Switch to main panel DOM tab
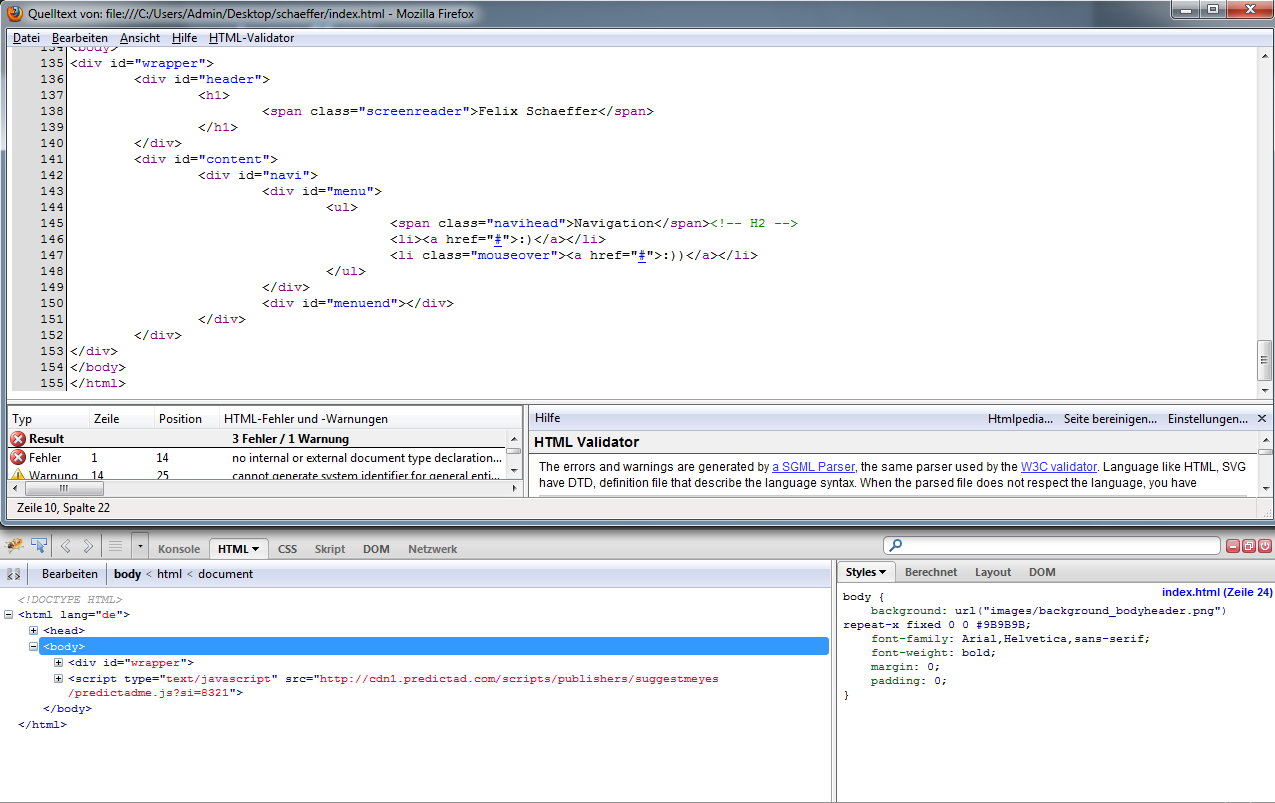The image size is (1275, 803). [376, 549]
